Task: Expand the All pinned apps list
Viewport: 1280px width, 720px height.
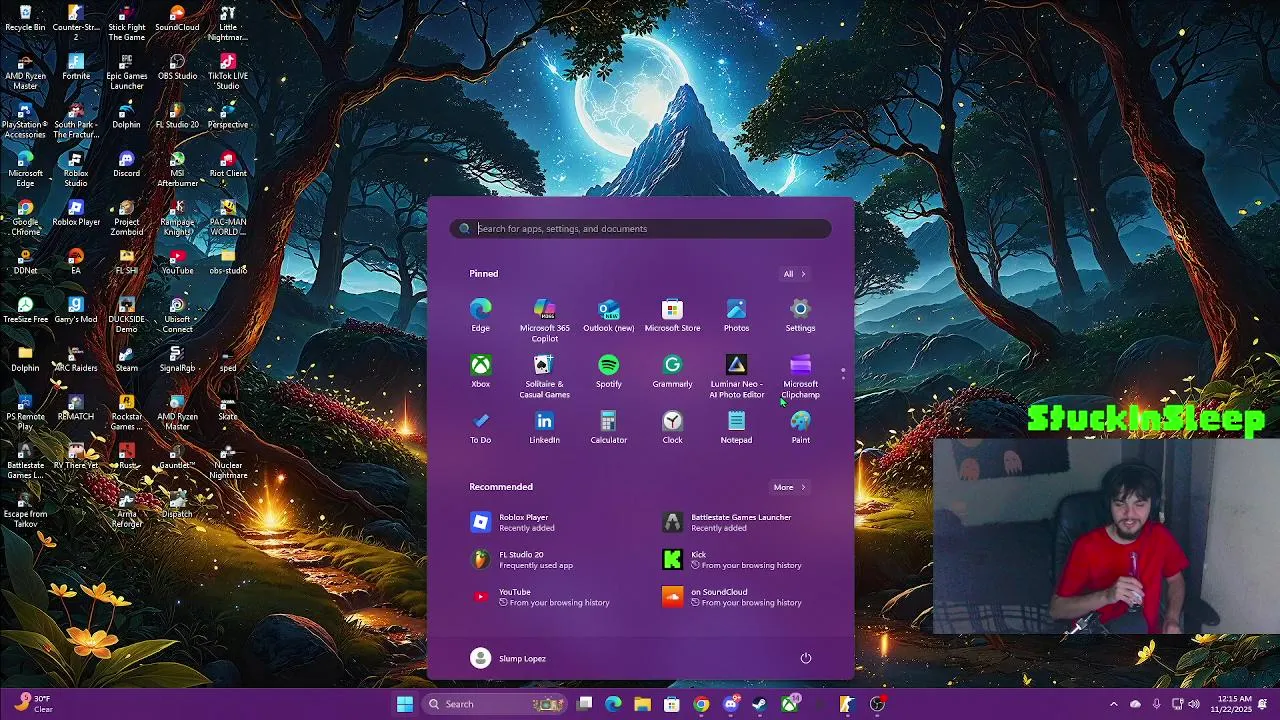Action: (x=794, y=274)
